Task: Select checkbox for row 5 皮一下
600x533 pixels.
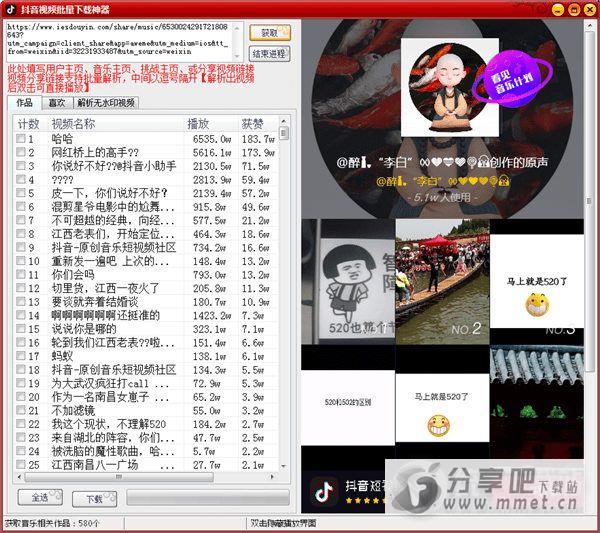Action: (21, 193)
